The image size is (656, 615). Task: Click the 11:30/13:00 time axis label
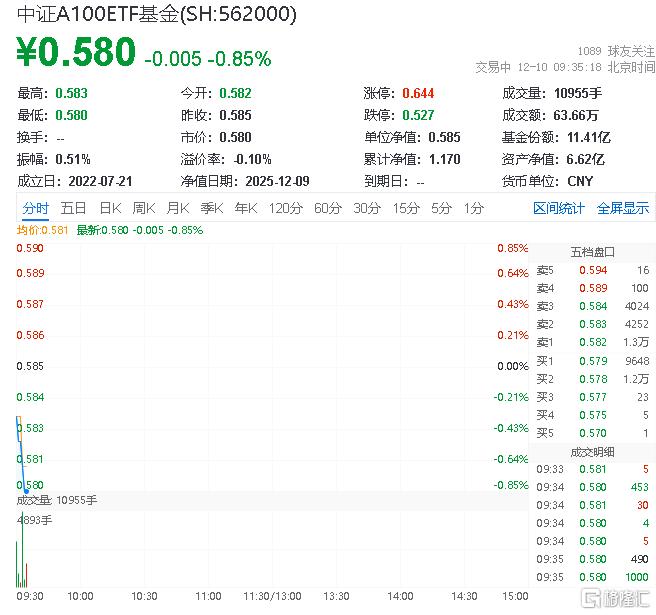point(272,596)
